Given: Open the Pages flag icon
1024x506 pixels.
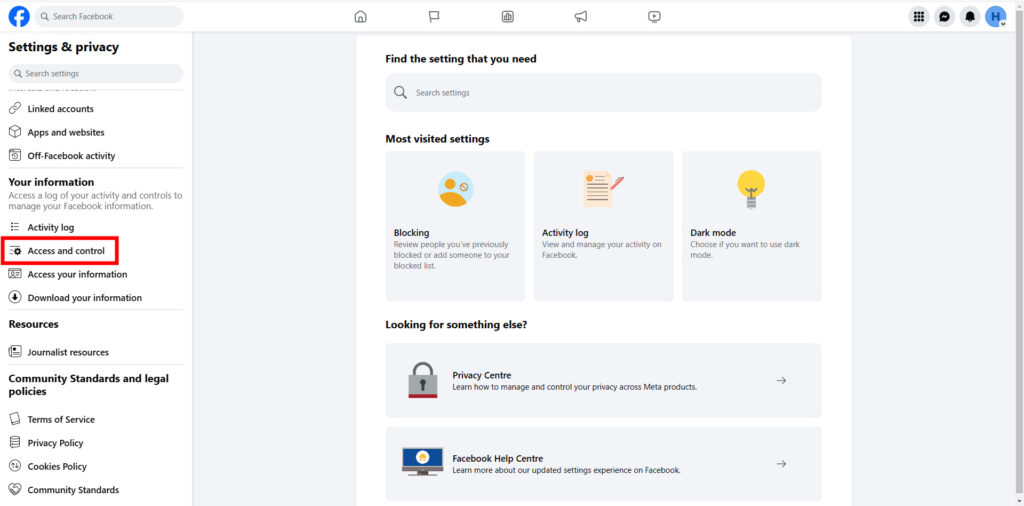Looking at the screenshot, I should (x=434, y=17).
